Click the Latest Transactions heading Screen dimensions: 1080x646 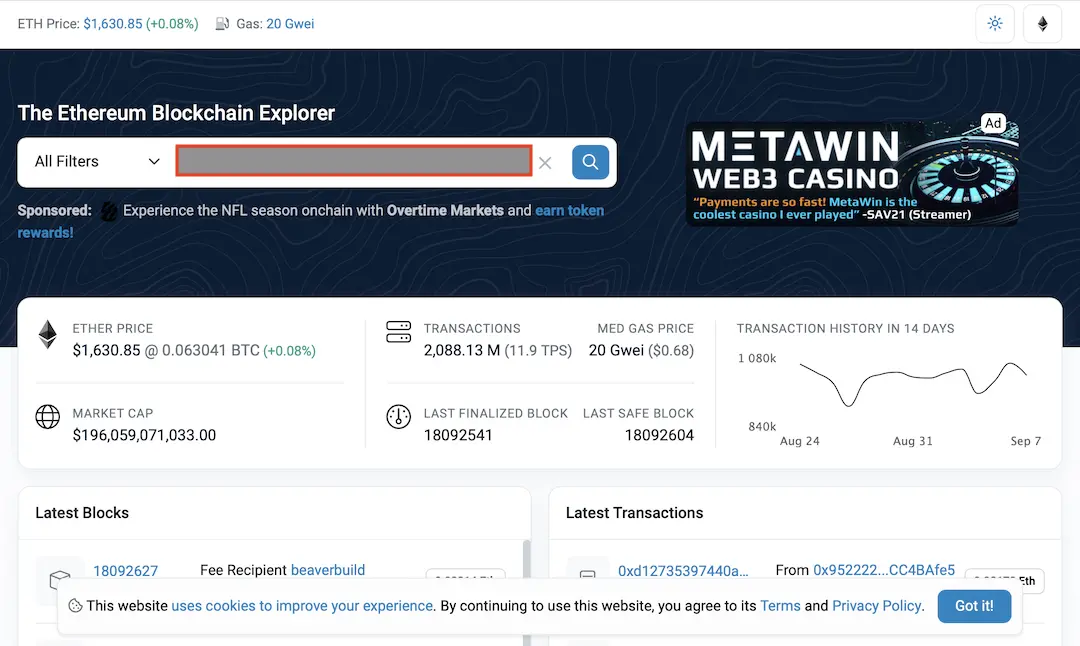tap(634, 513)
